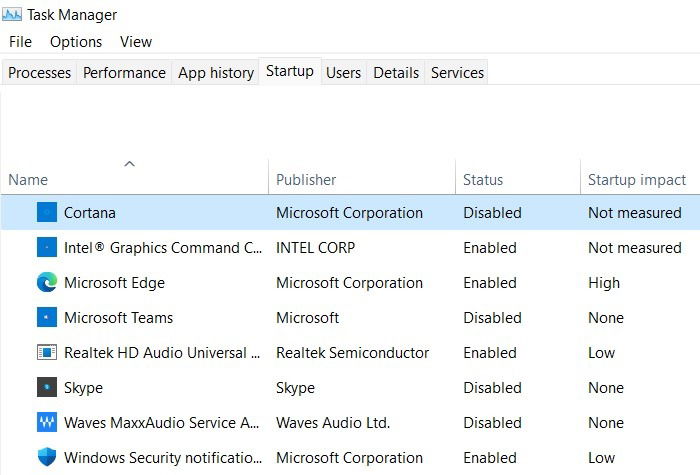Click the Microsoft Teams icon
Screen dimensions: 700x475
(47, 317)
